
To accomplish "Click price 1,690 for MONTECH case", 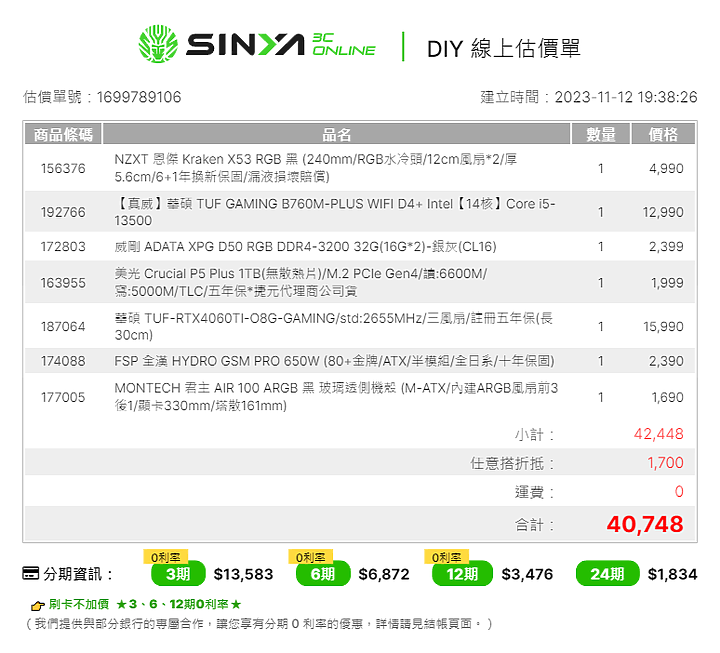I will pyautogui.click(x=668, y=397).
